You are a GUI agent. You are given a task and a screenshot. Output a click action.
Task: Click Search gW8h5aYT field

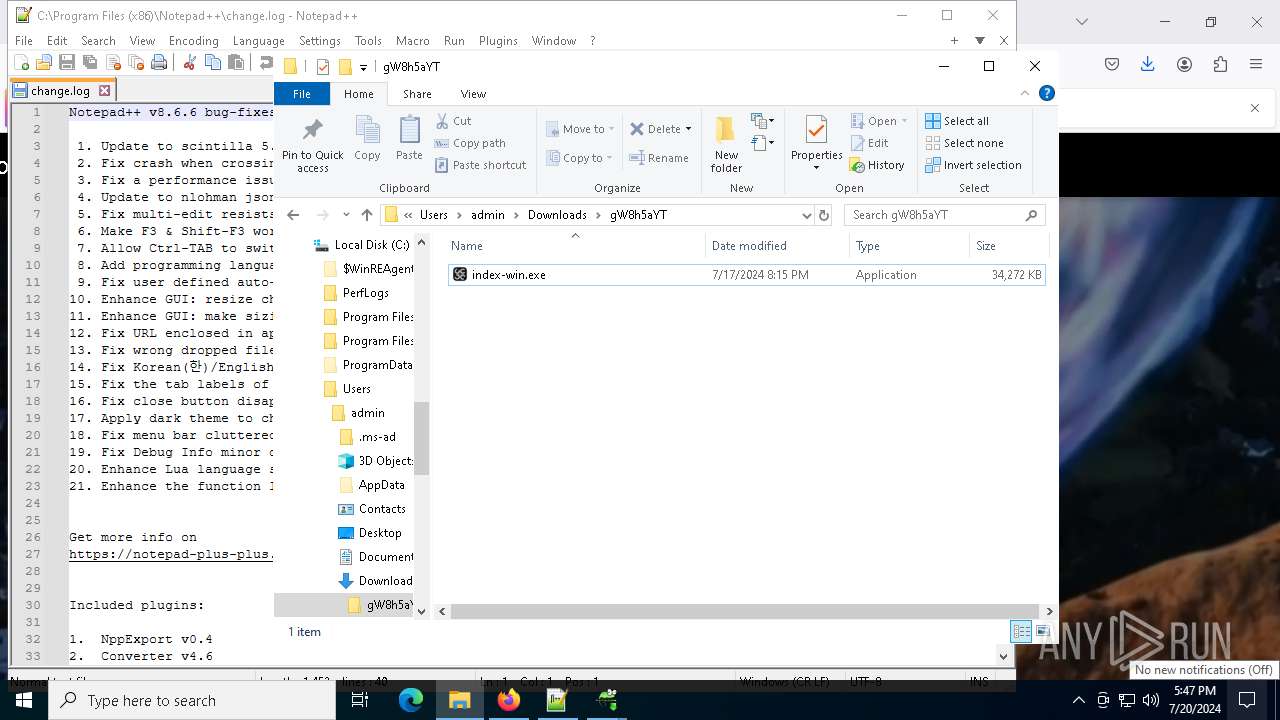pyautogui.click(x=944, y=215)
